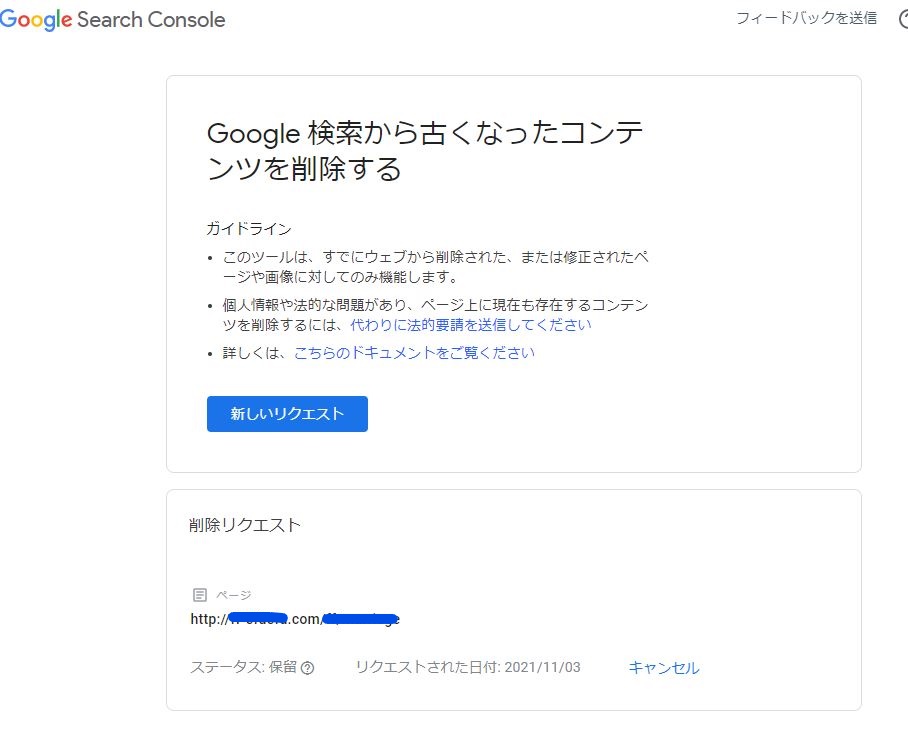Click the redacted page URL starting with http://
The height and width of the screenshot is (734, 908).
[x=295, y=619]
